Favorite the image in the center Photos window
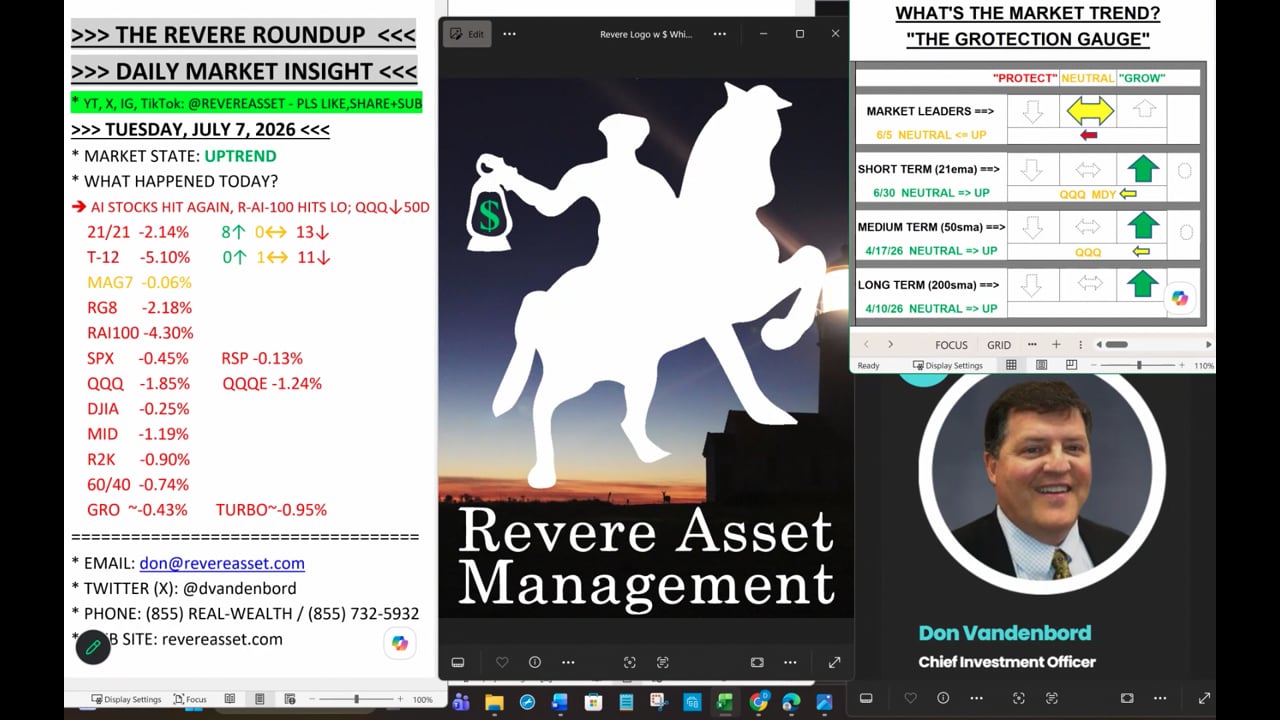Image resolution: width=1280 pixels, height=720 pixels. [502, 662]
